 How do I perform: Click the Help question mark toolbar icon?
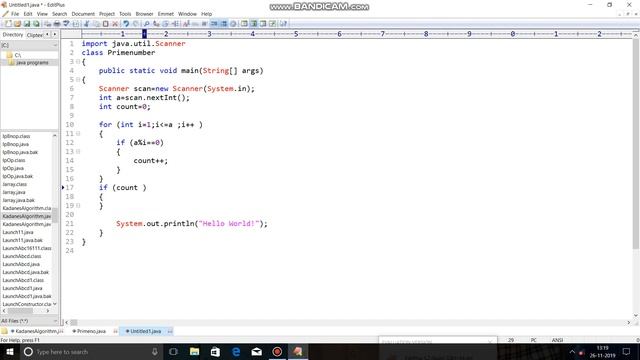click(x=283, y=24)
